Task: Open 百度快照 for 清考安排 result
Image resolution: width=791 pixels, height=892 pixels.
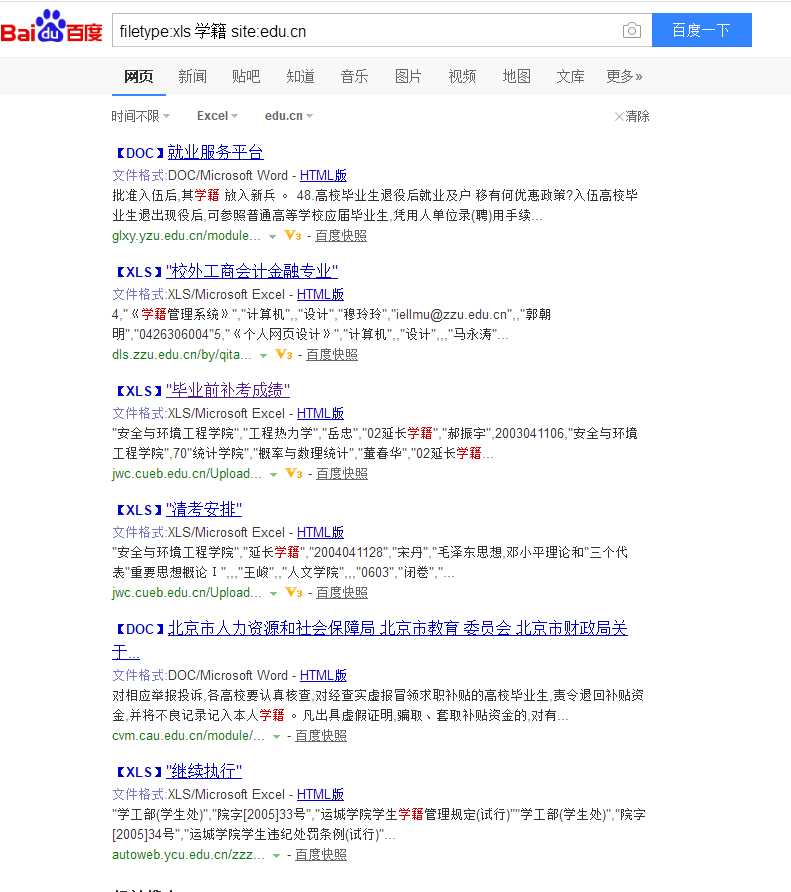Action: [x=341, y=592]
